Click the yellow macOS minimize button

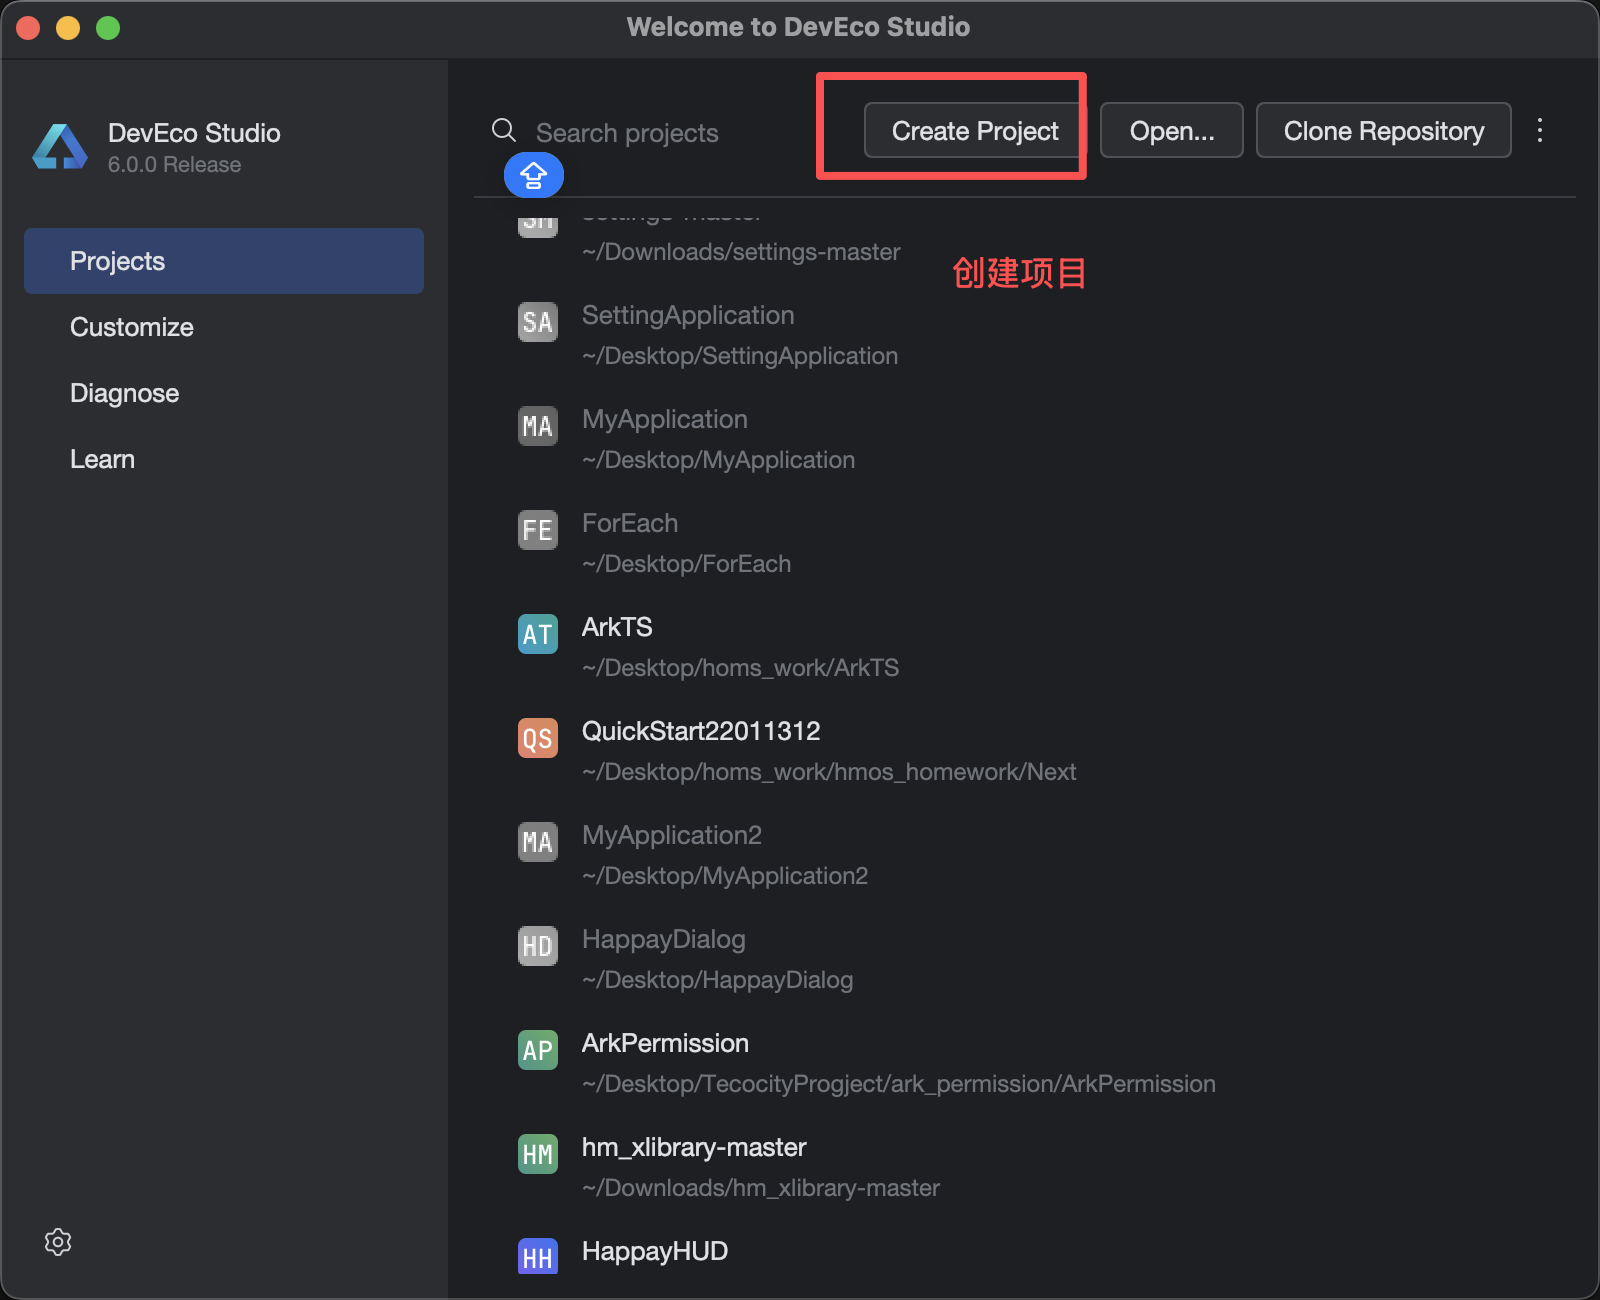tap(68, 28)
